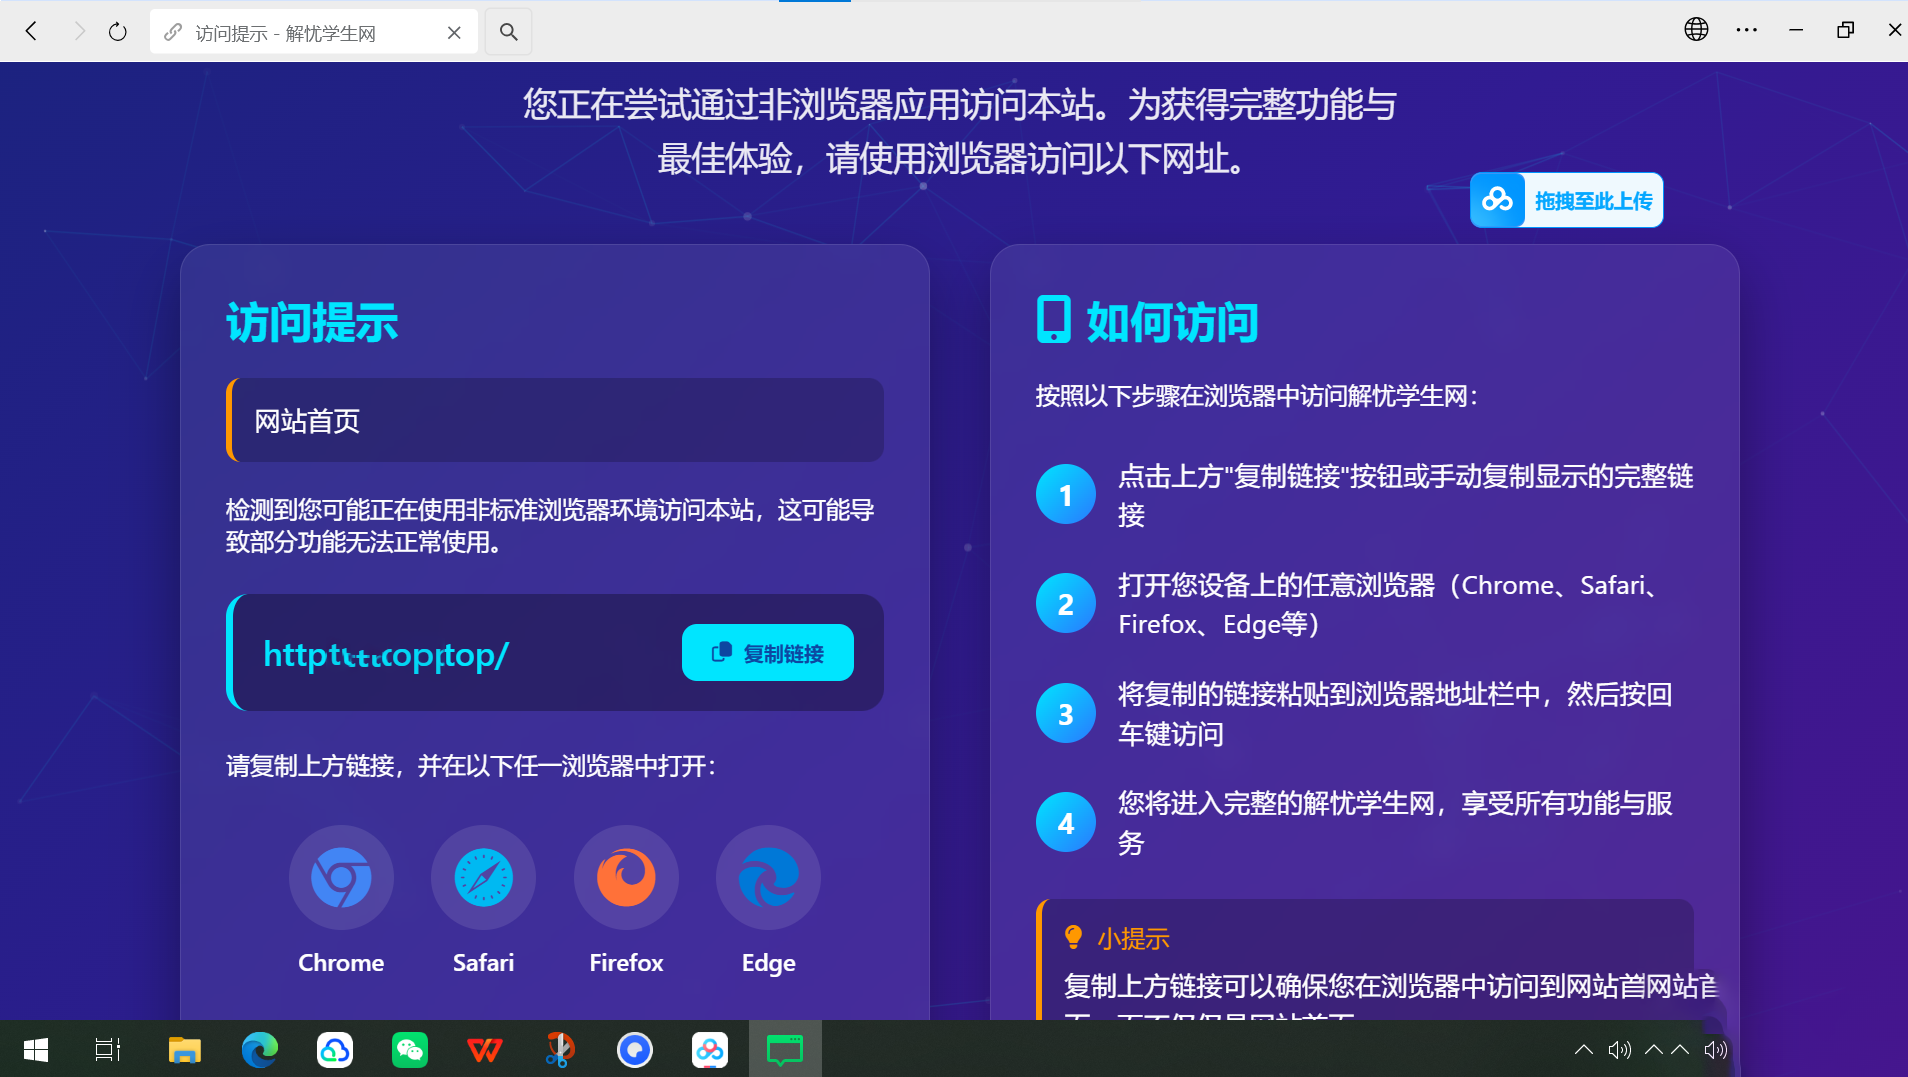Select the Safari icon on the webpage
This screenshot has height=1077, width=1908.
pos(483,877)
